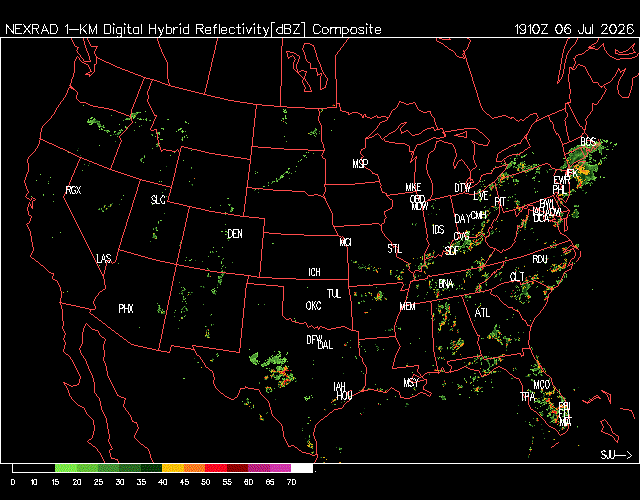Select the MCO airport label
The image size is (640, 500).
coord(542,384)
